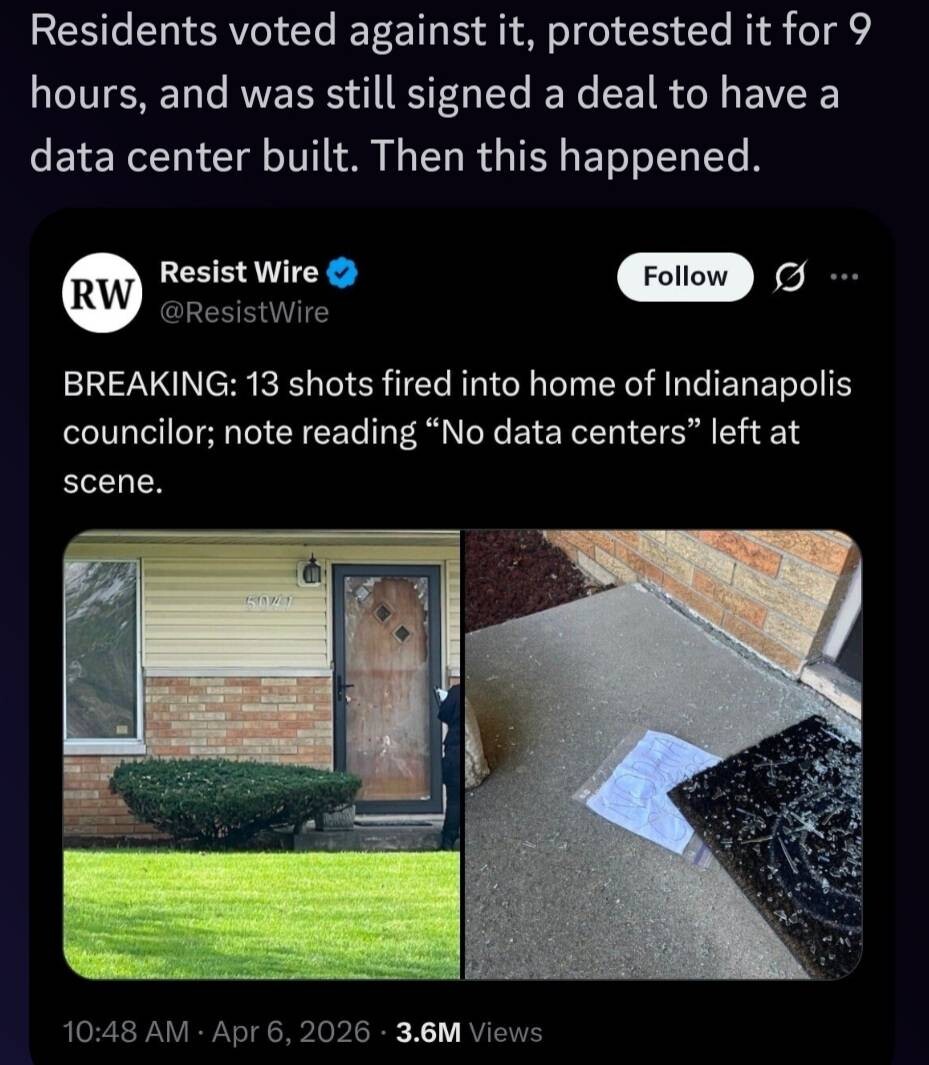Open the porch note photo

663,755
